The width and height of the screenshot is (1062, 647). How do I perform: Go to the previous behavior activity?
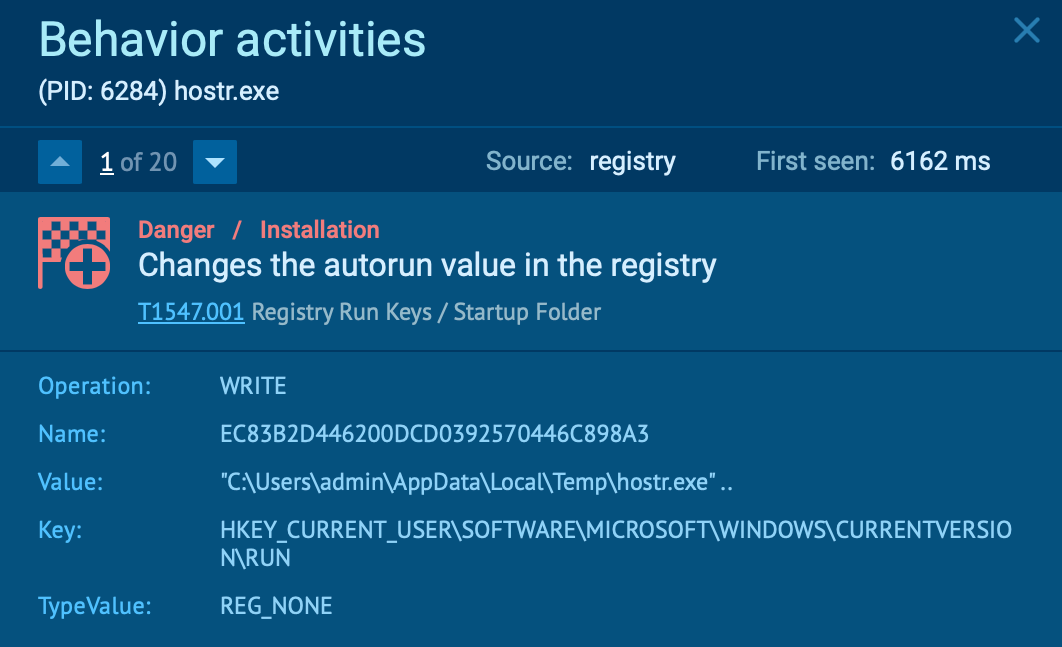tap(59, 162)
